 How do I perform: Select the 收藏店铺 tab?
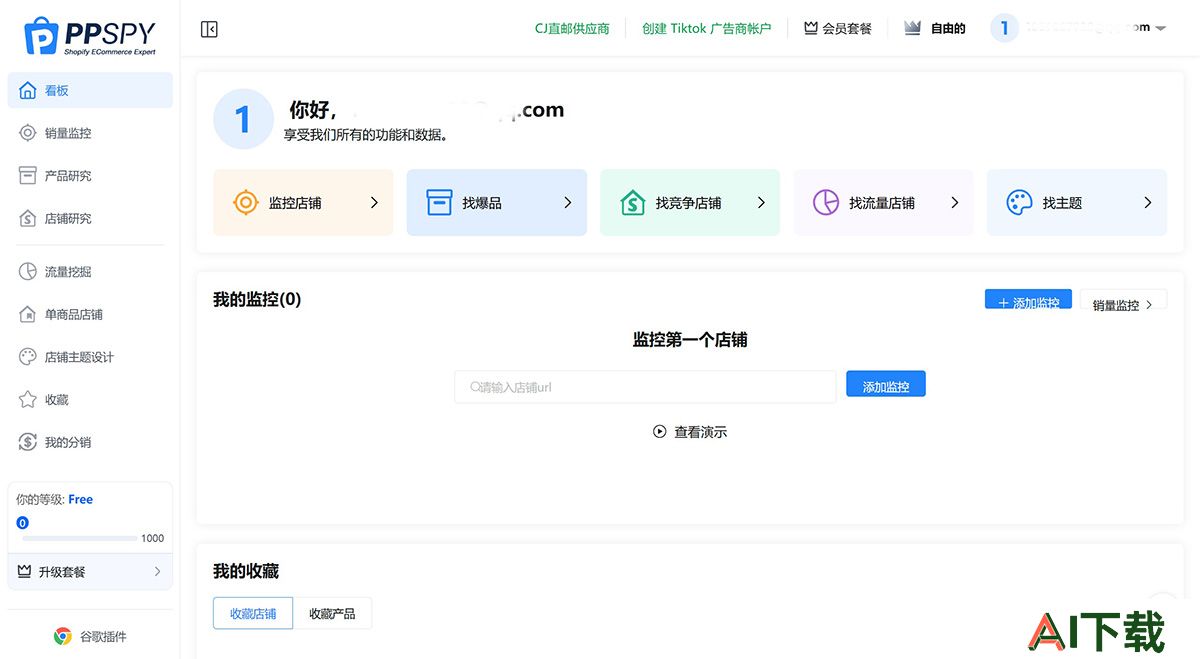point(253,614)
